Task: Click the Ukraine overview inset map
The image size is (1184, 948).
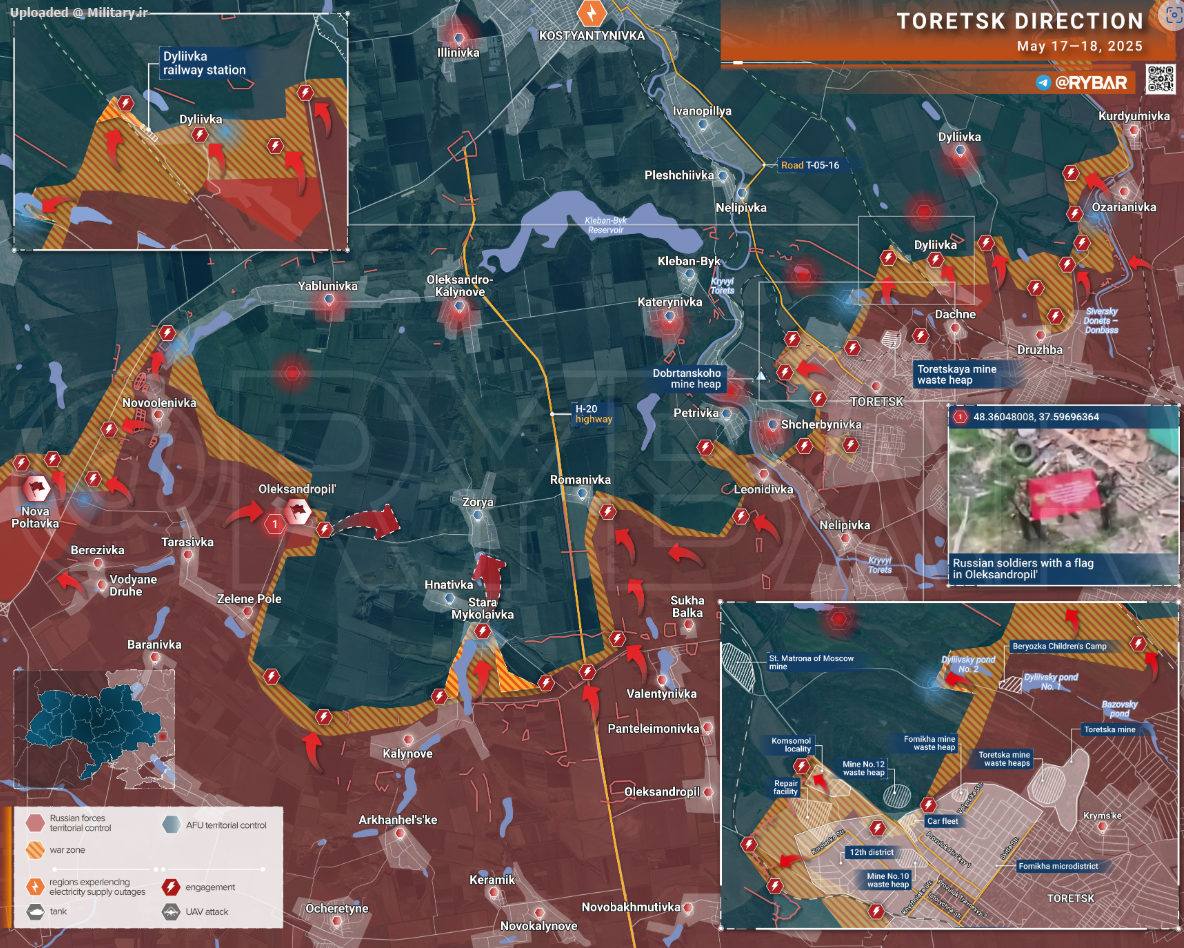Action: click(94, 729)
